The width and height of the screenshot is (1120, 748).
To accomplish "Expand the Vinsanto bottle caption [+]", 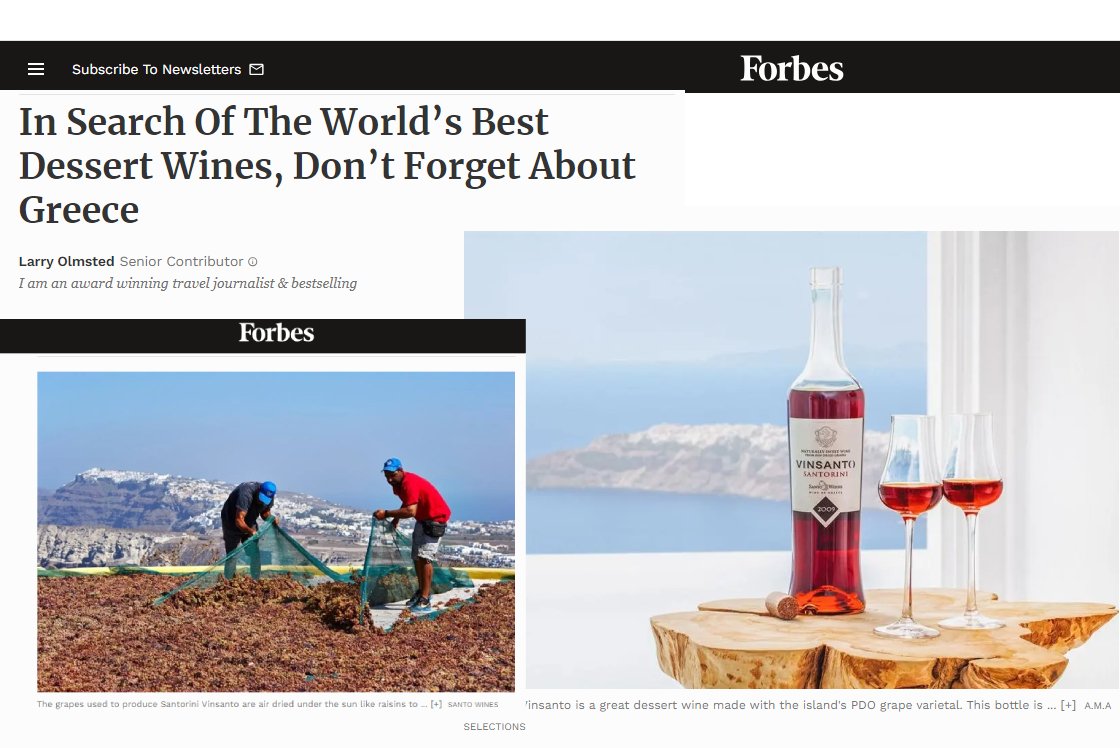I will (1068, 705).
